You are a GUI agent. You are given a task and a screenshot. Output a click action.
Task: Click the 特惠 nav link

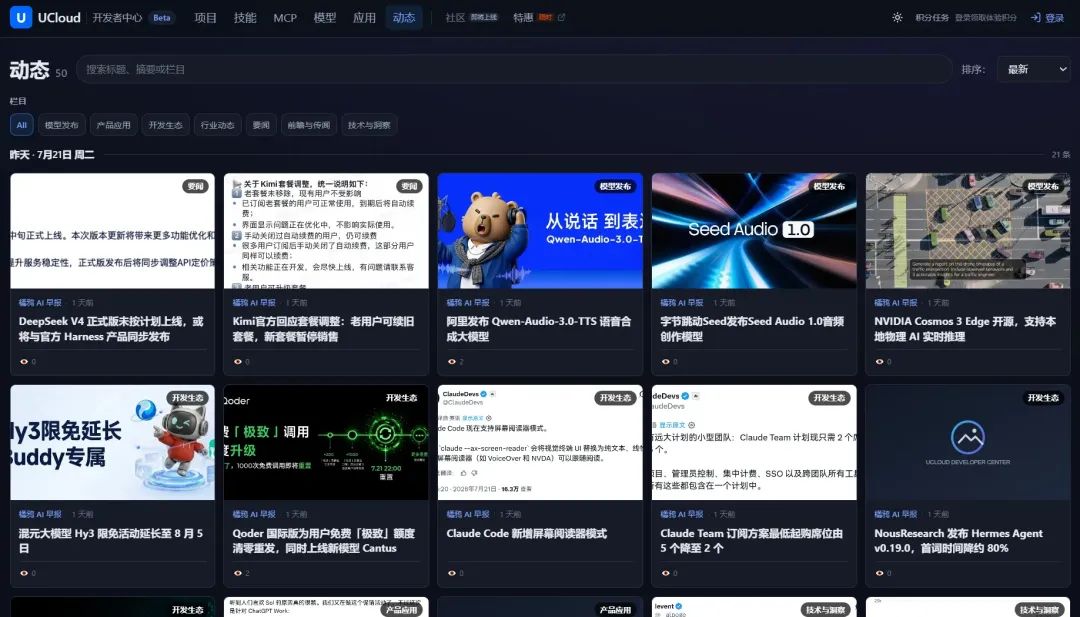tap(523, 18)
